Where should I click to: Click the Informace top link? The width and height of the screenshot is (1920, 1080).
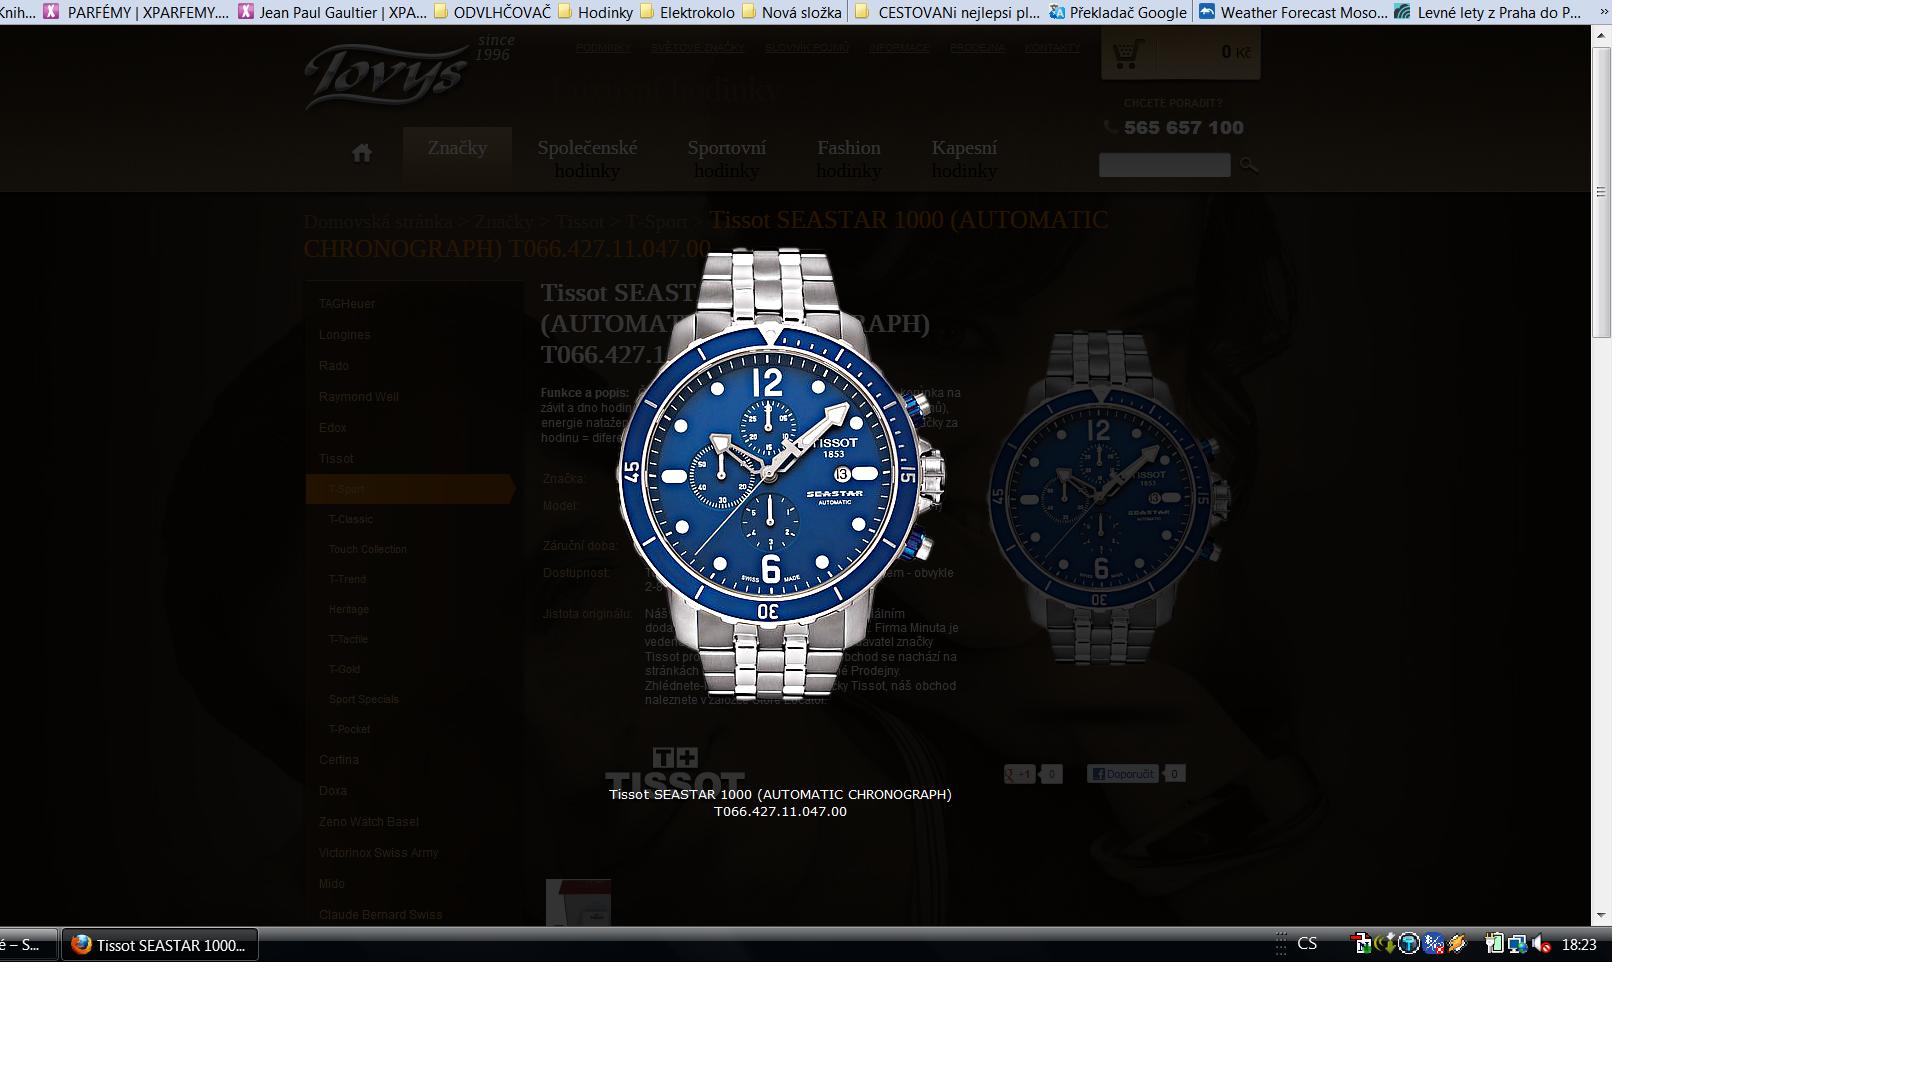899,48
